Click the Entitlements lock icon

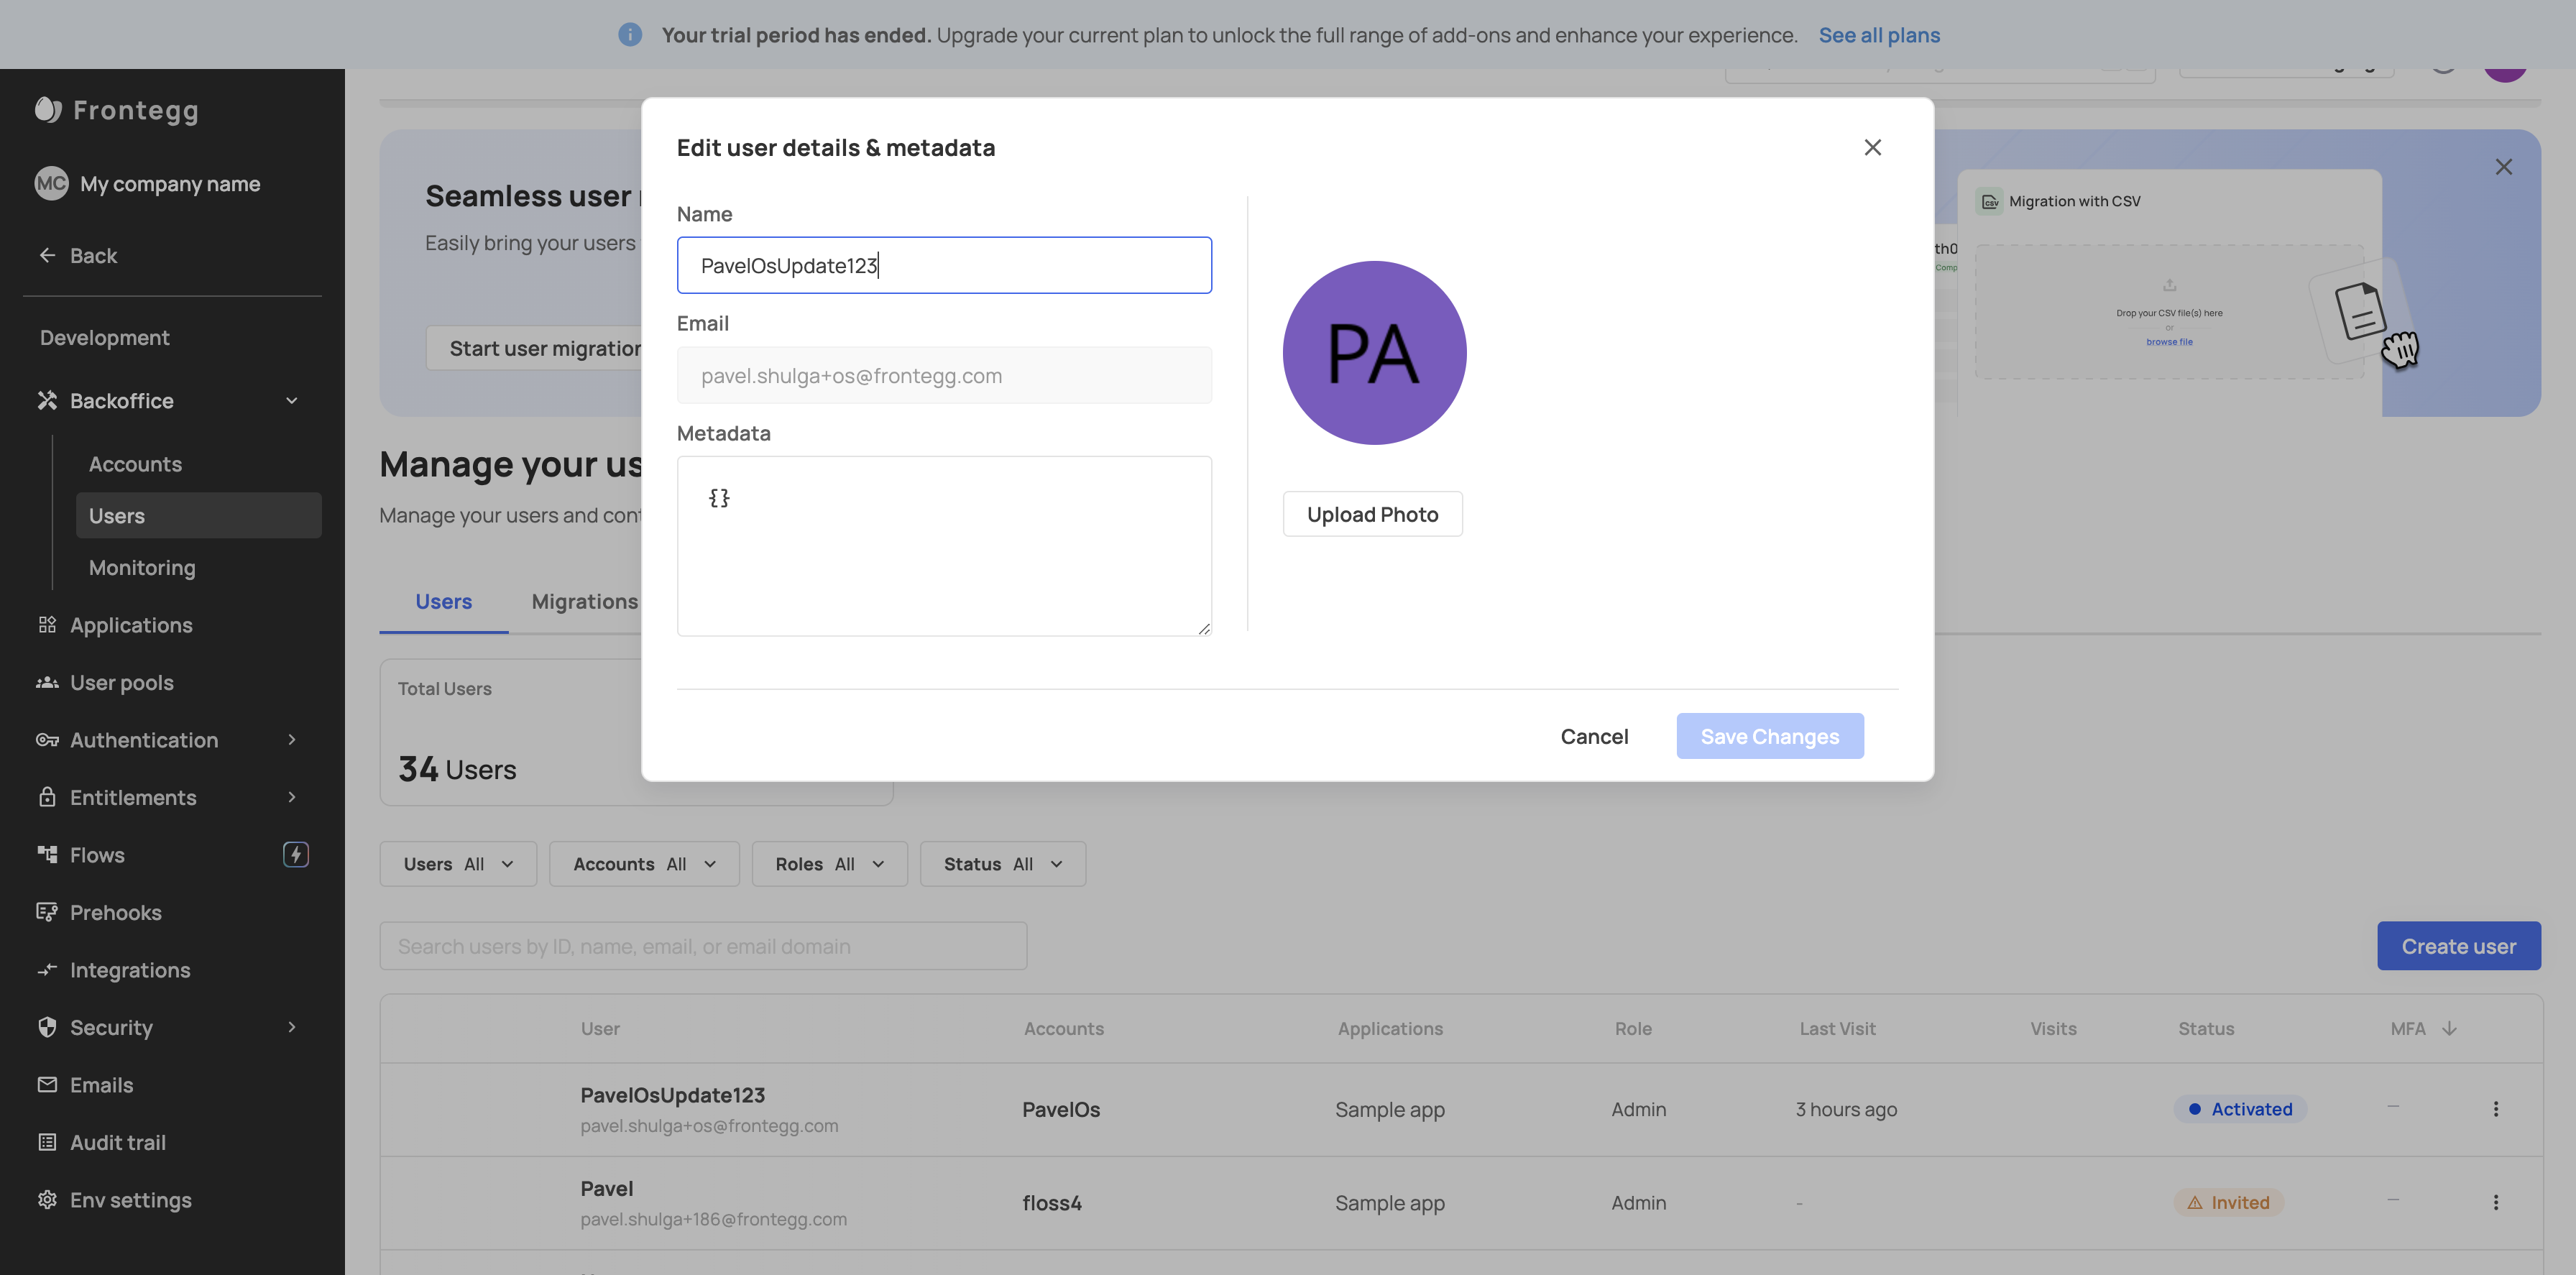tap(47, 796)
